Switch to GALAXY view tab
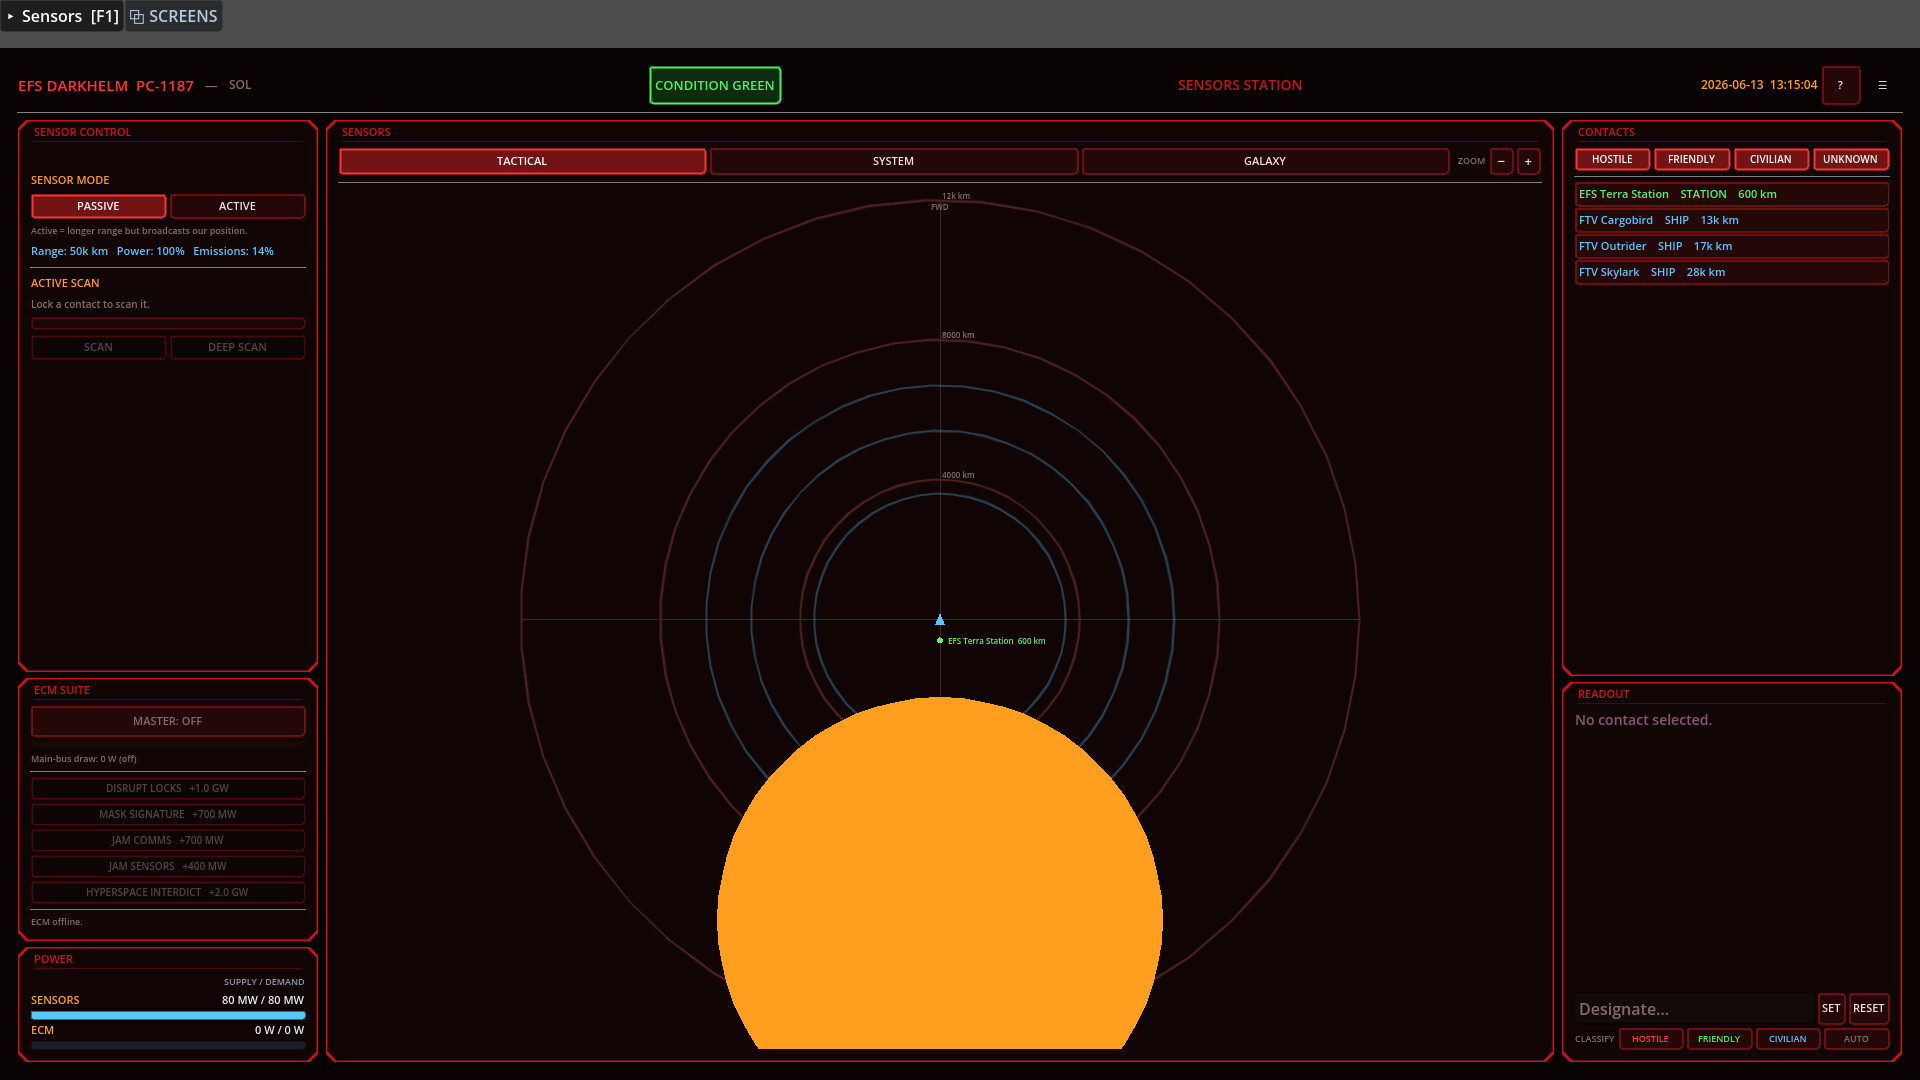This screenshot has width=1920, height=1080. [1265, 161]
